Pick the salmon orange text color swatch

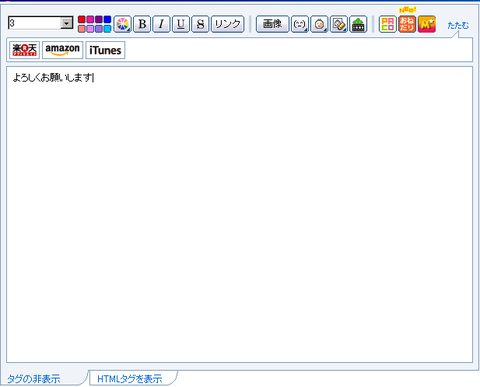pyautogui.click(x=82, y=29)
